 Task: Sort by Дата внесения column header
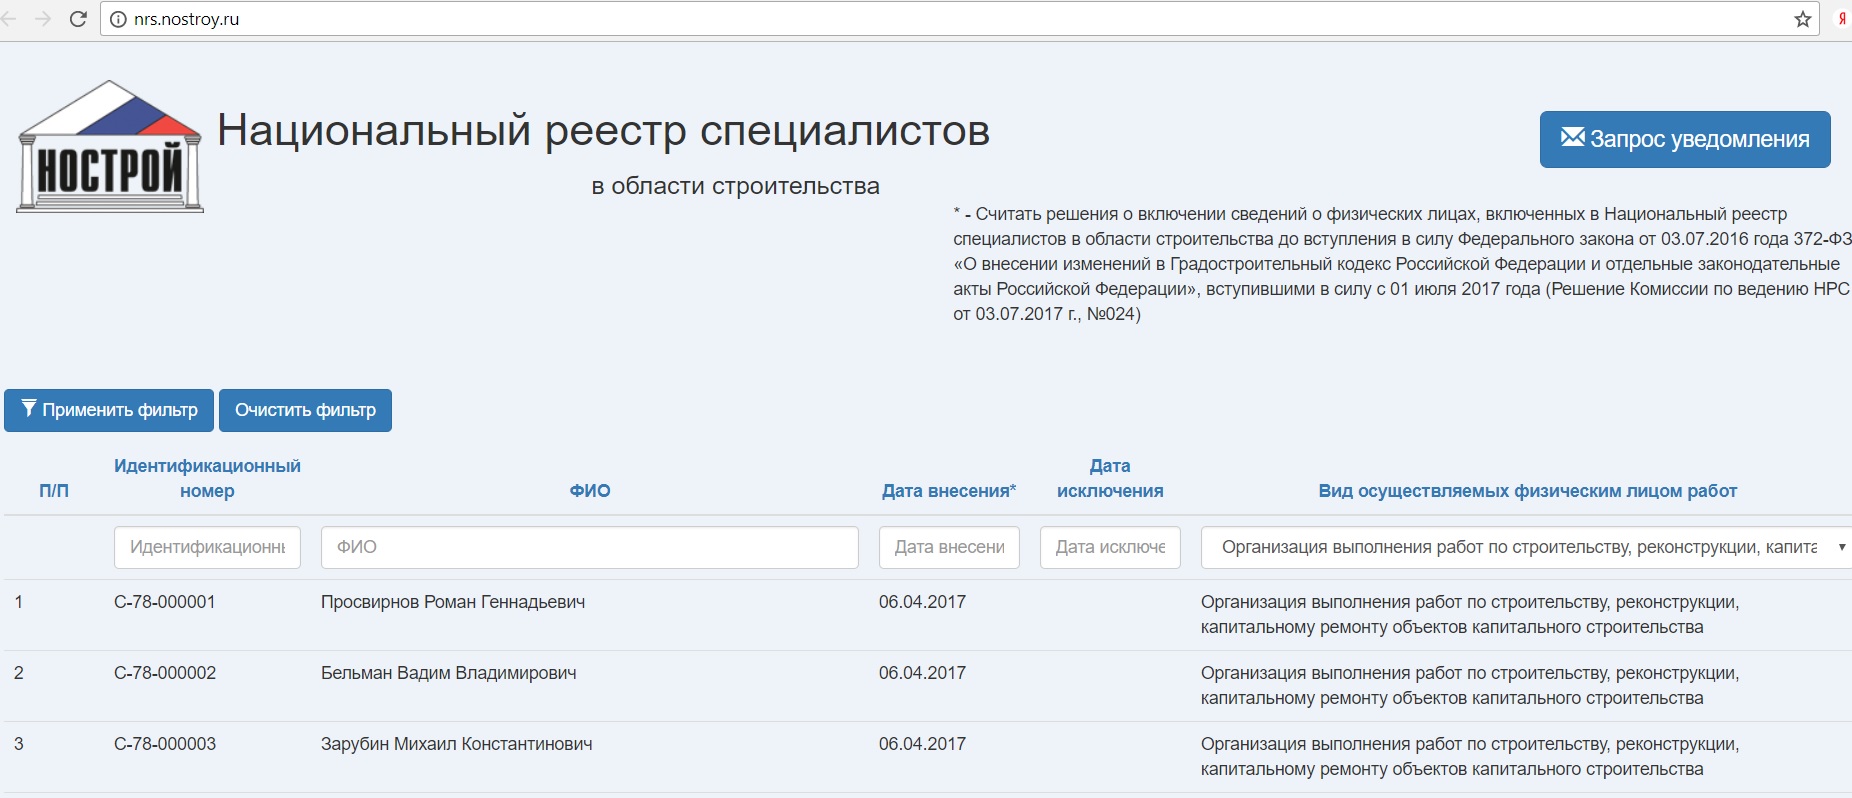[948, 491]
